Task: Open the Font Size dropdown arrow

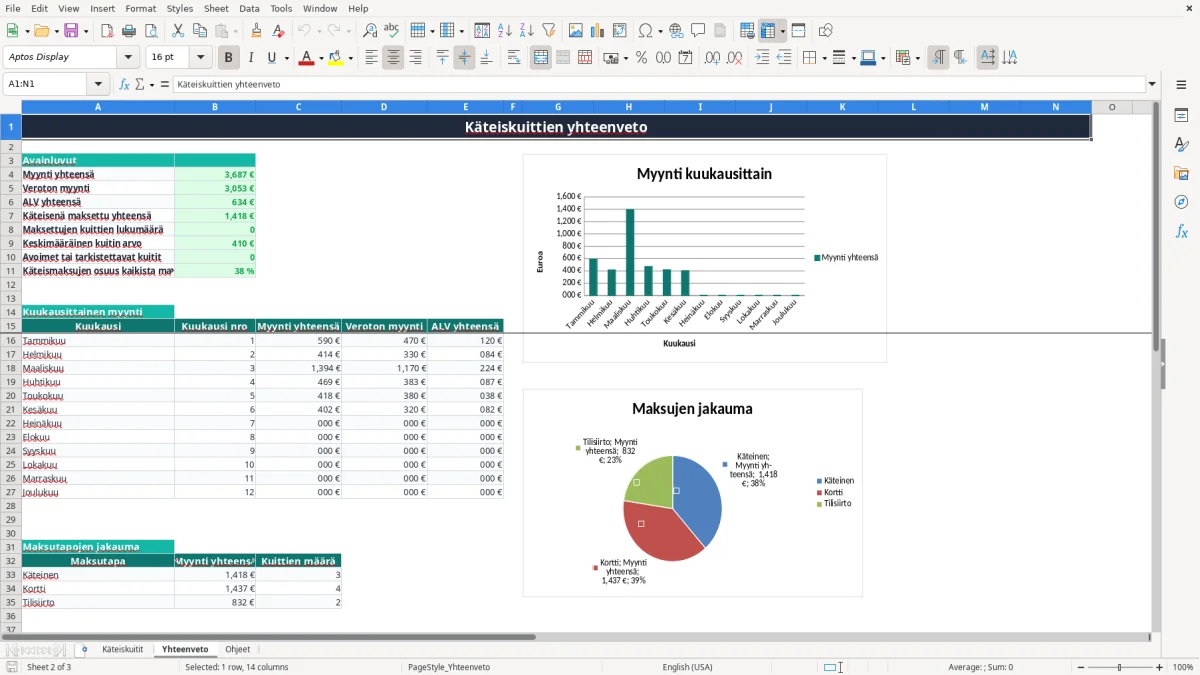Action: [201, 57]
